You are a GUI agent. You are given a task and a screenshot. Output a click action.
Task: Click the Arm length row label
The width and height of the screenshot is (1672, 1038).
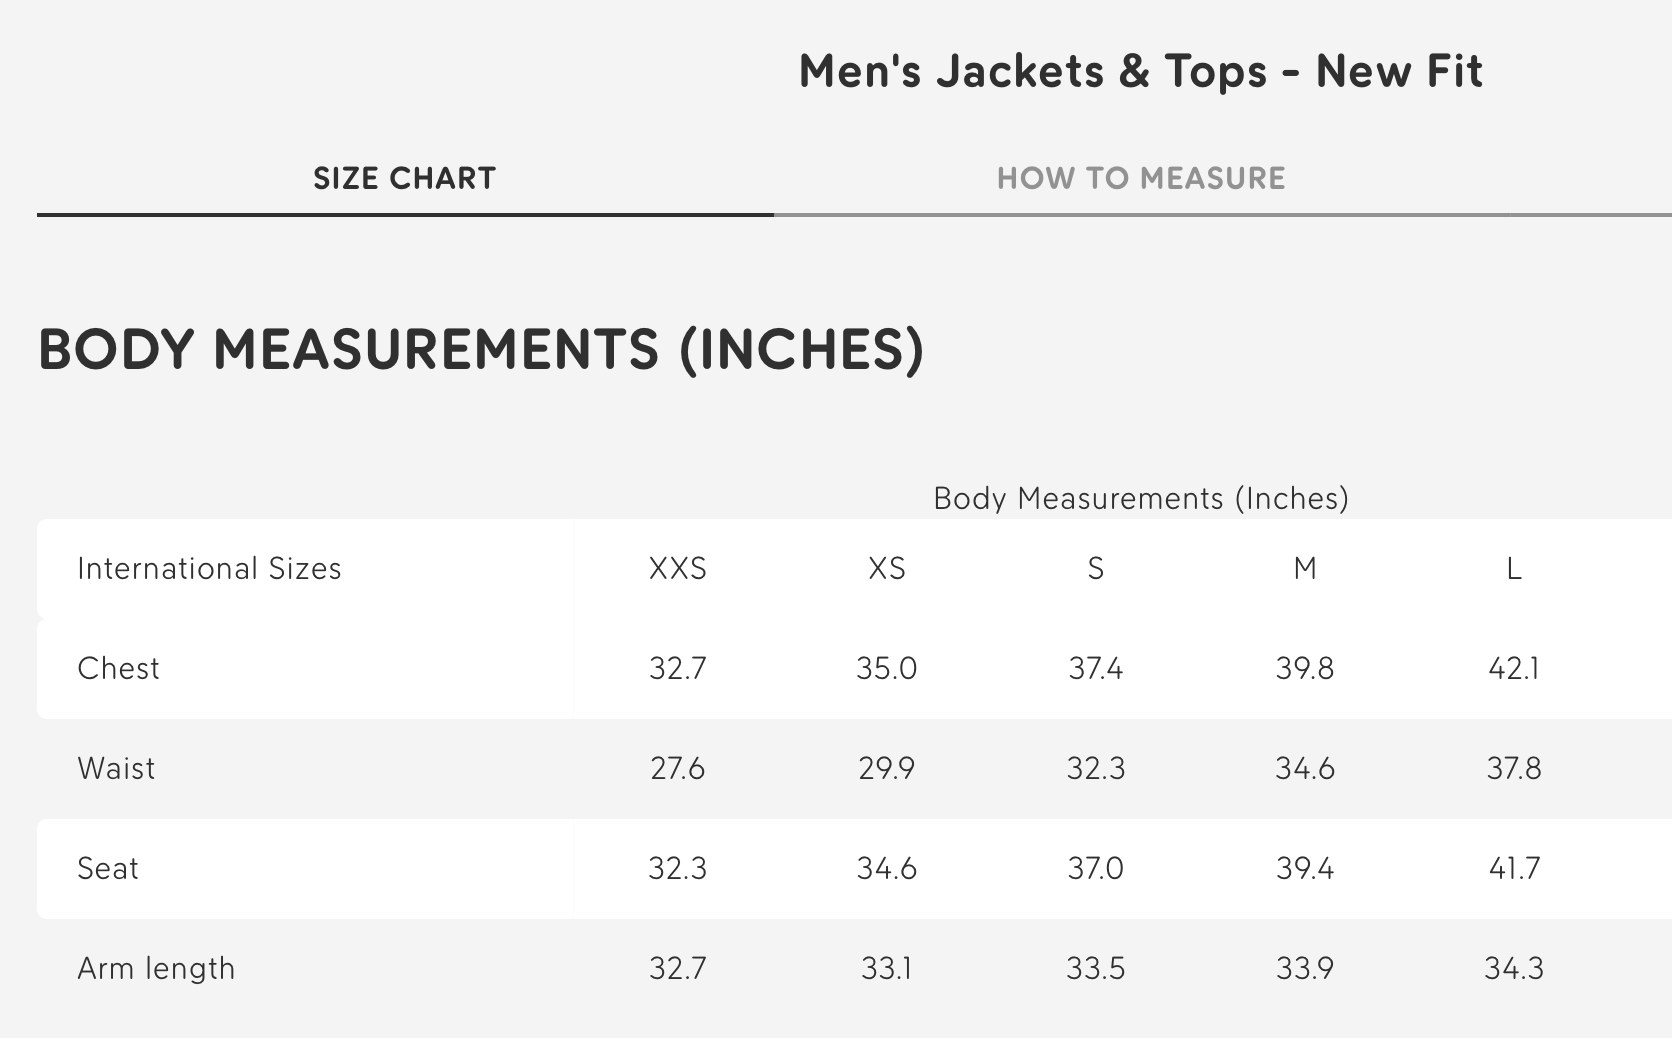click(156, 968)
